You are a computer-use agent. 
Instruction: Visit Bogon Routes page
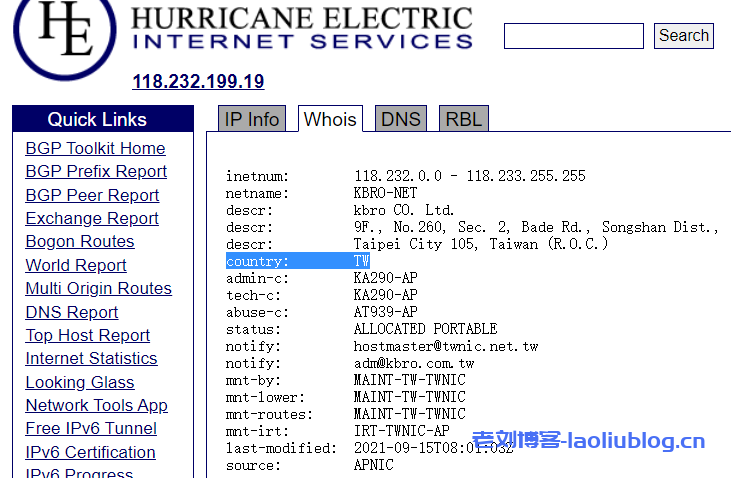(80, 242)
